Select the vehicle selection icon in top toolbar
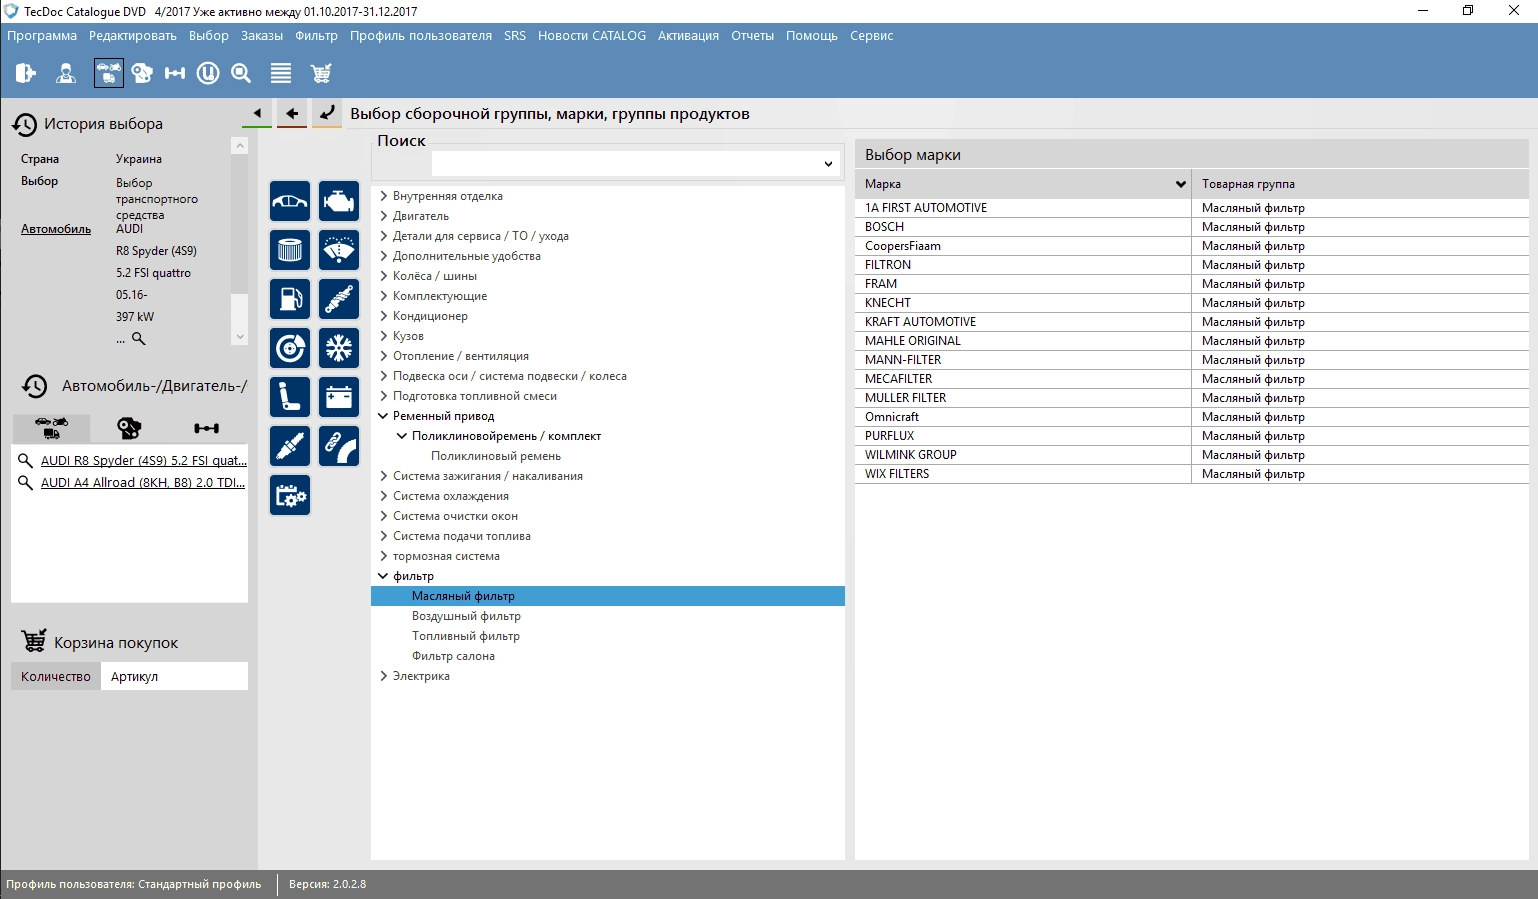 point(108,73)
